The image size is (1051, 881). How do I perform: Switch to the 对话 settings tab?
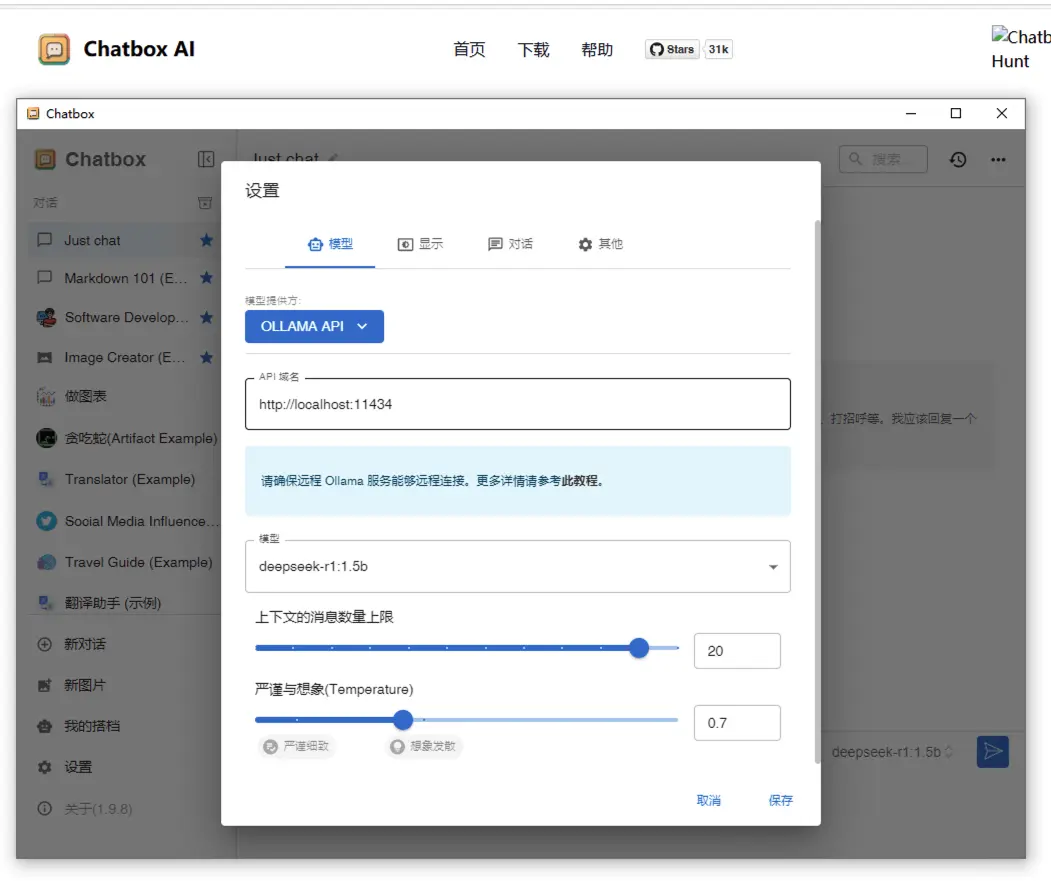point(510,244)
